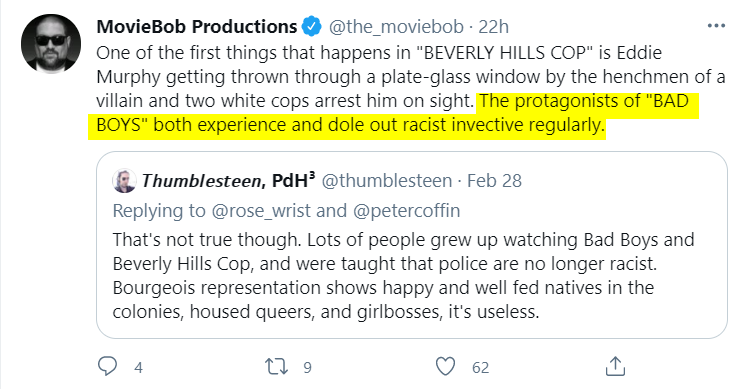Retweet this MovieBob post
This screenshot has width=740, height=389.
277,367
